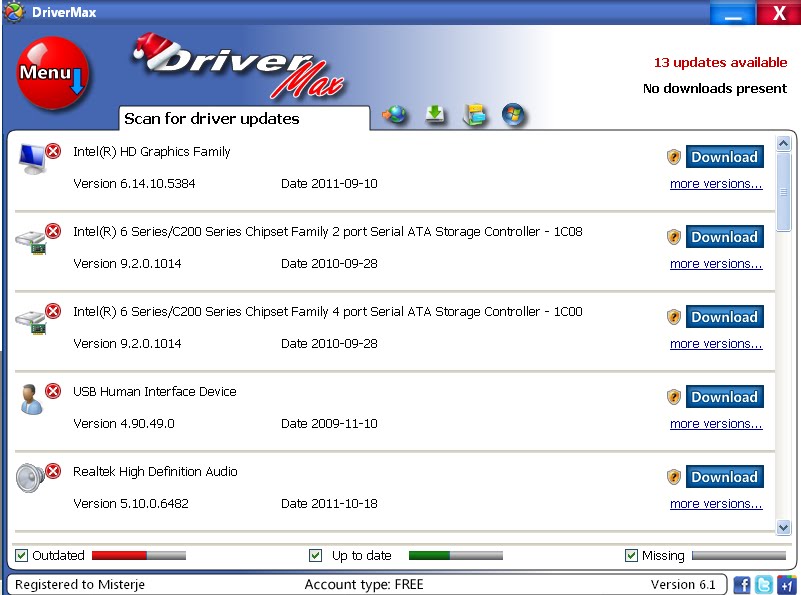Click the Account type: FREE text

(x=364, y=584)
